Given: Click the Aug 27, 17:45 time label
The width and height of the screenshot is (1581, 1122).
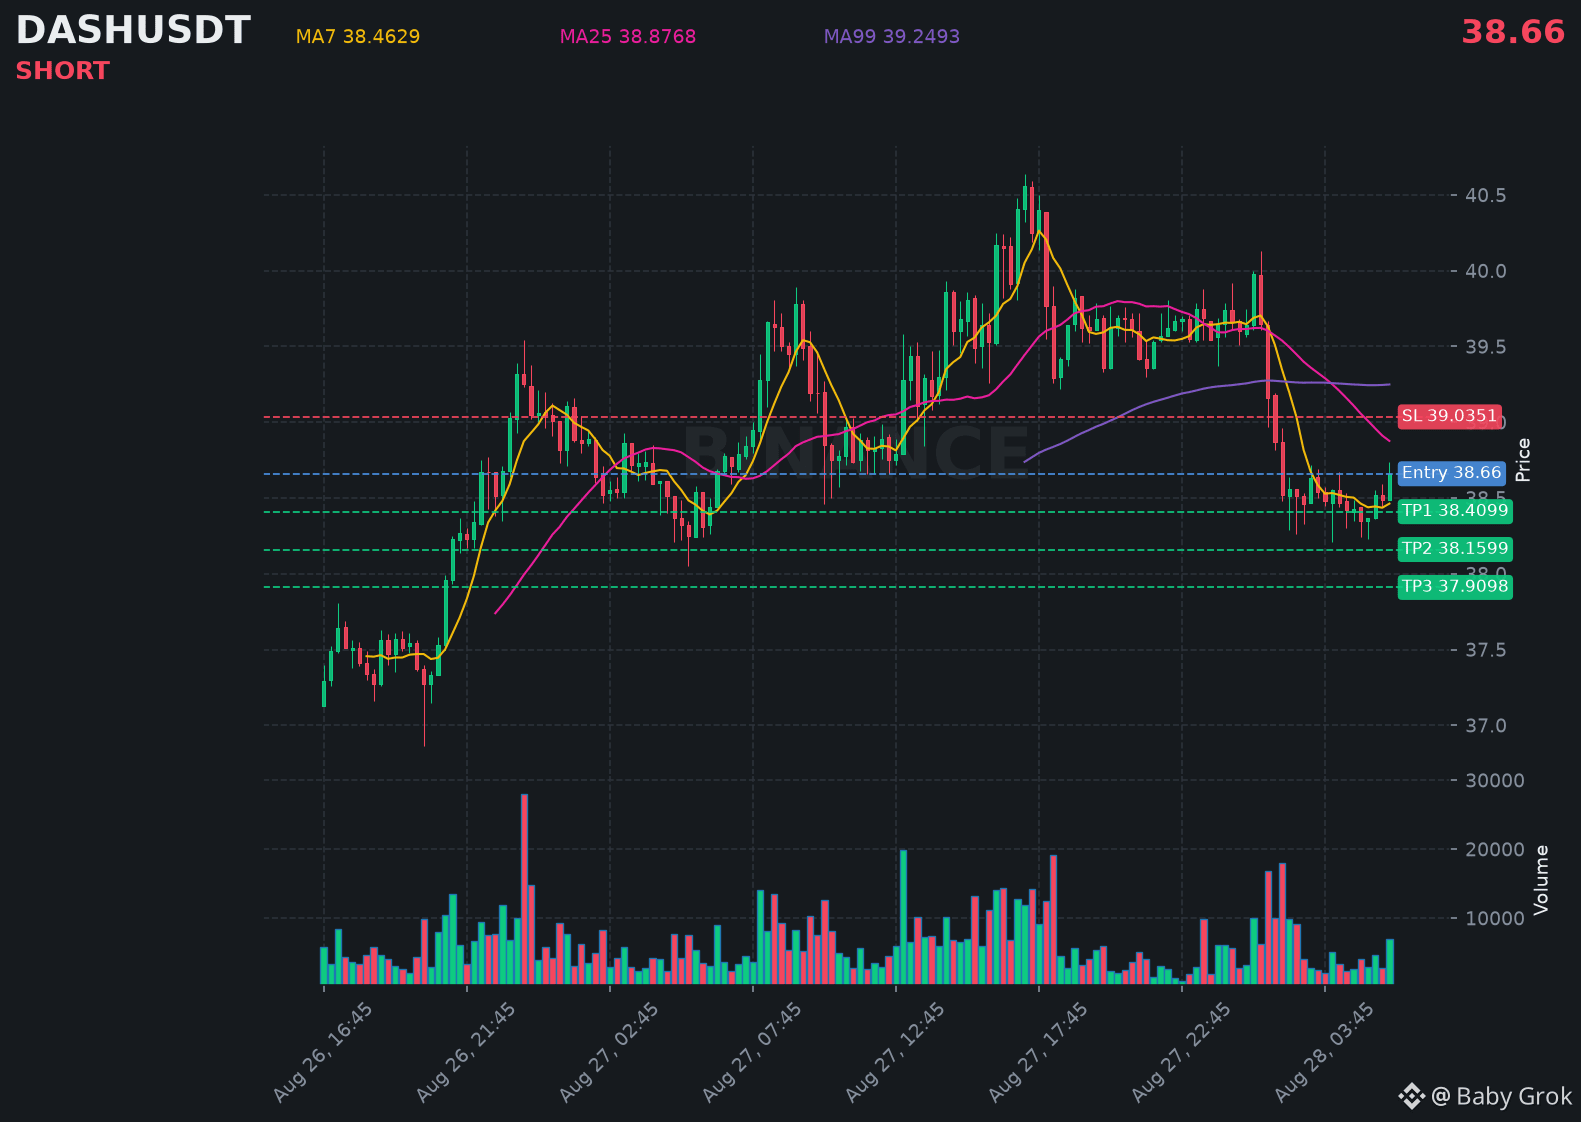Looking at the screenshot, I should (x=1038, y=1053).
